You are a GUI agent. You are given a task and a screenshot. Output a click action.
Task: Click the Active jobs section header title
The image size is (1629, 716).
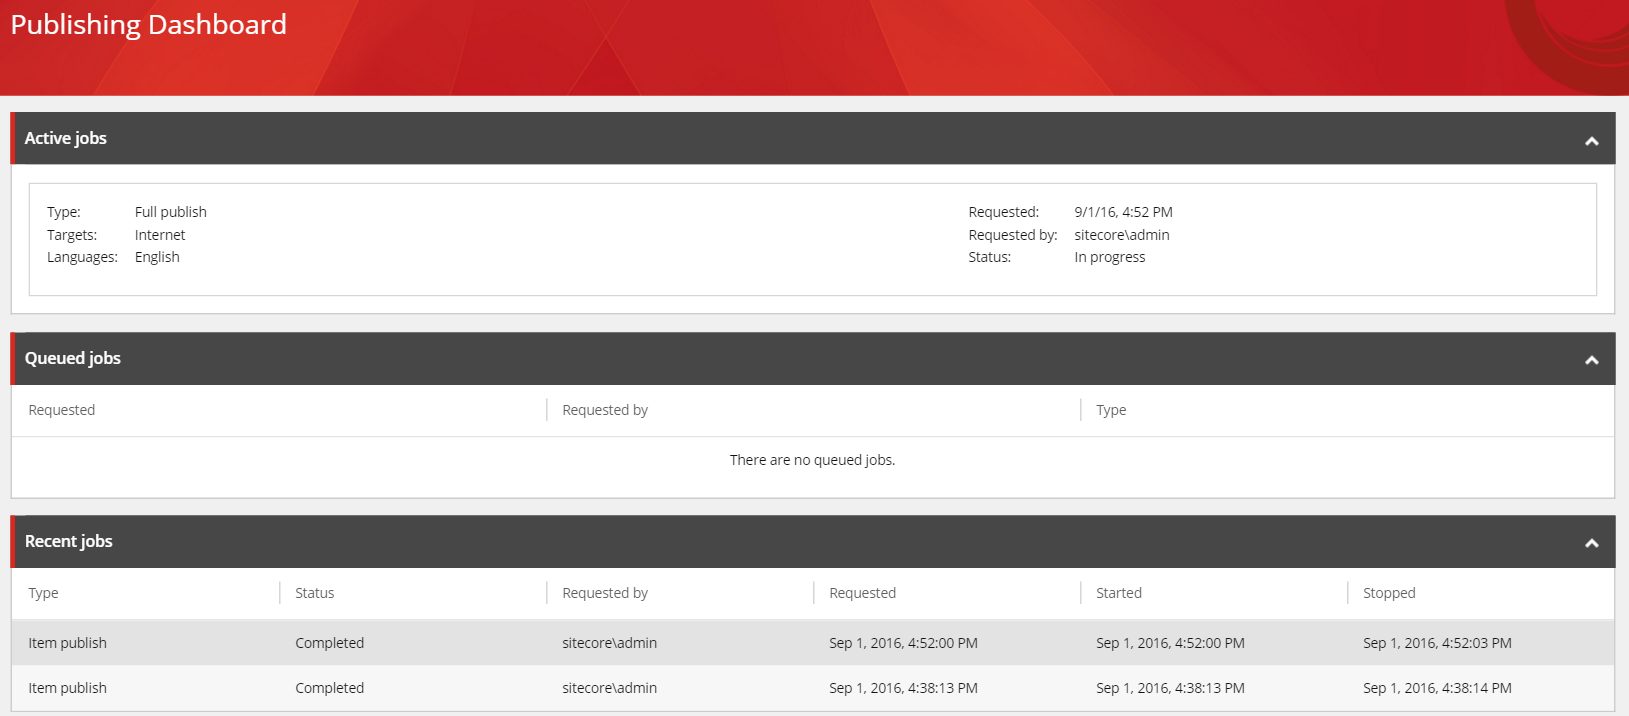pos(66,138)
